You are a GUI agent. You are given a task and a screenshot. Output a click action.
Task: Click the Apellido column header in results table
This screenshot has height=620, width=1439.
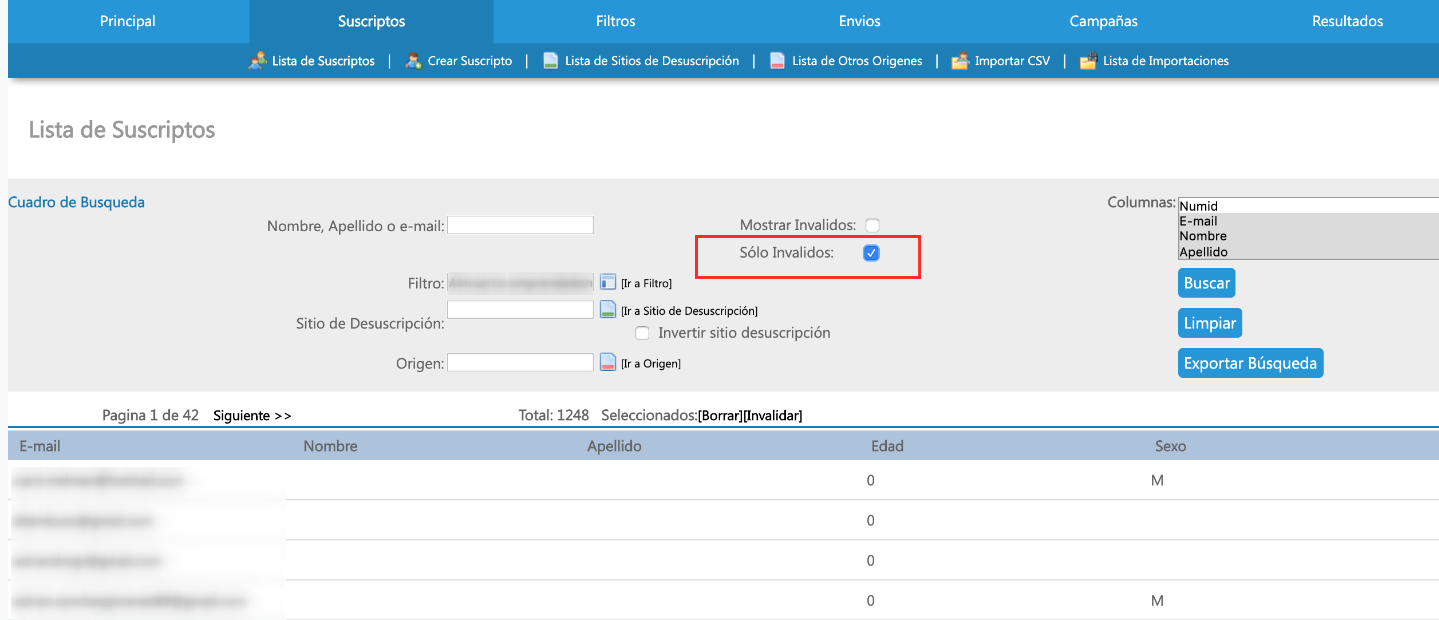(x=614, y=446)
